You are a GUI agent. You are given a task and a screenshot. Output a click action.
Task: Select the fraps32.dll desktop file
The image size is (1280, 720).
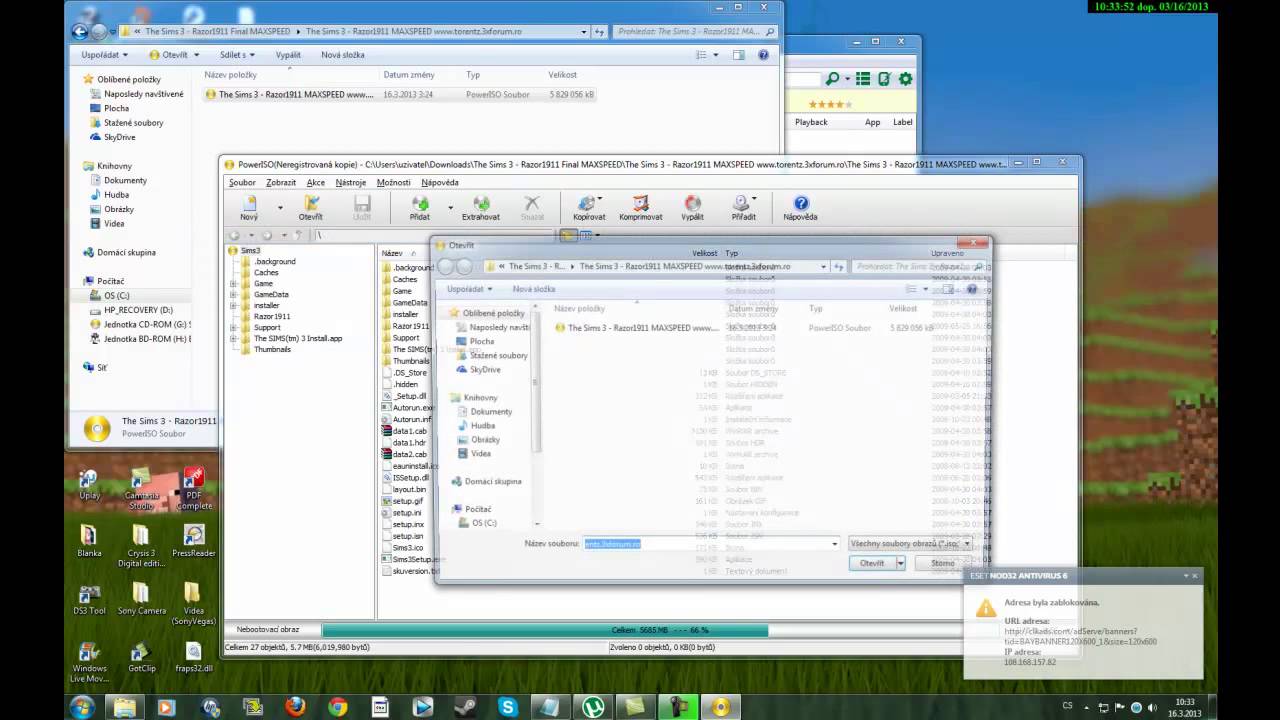[x=193, y=657]
